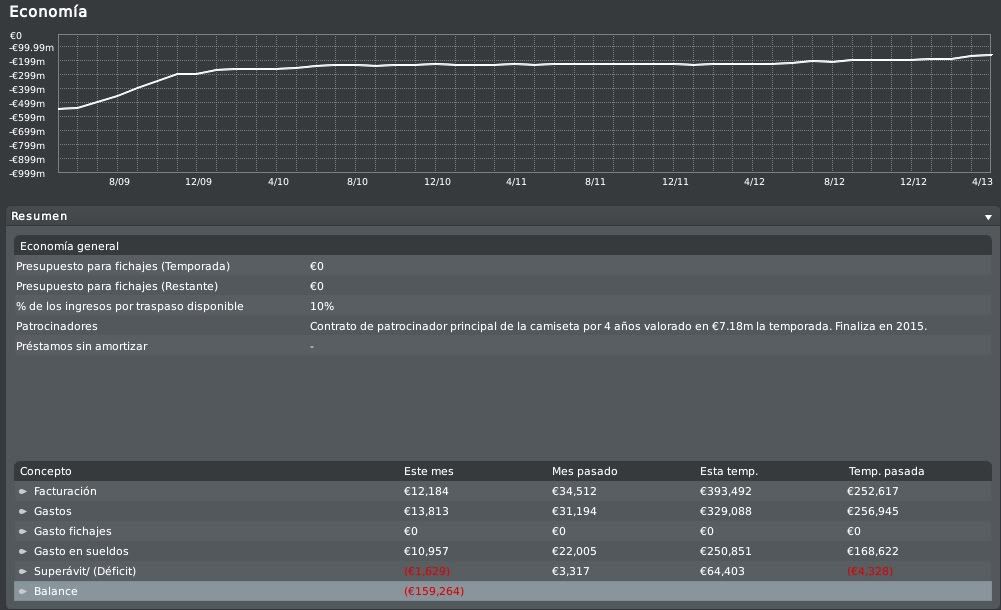The width and height of the screenshot is (1001, 610).
Task: Click Facturación last month value €34,512
Action: (x=574, y=491)
